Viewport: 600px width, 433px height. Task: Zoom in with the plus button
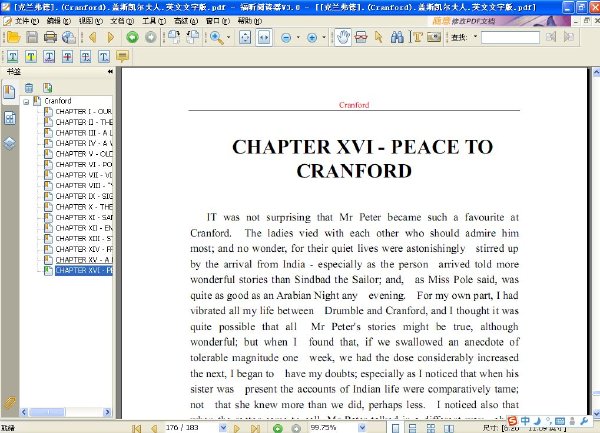(312, 37)
